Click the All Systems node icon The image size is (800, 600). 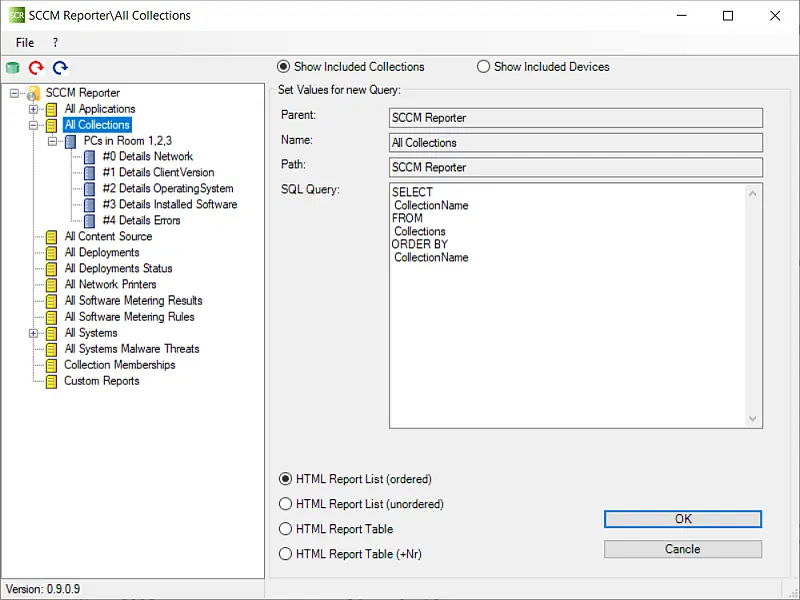52,333
